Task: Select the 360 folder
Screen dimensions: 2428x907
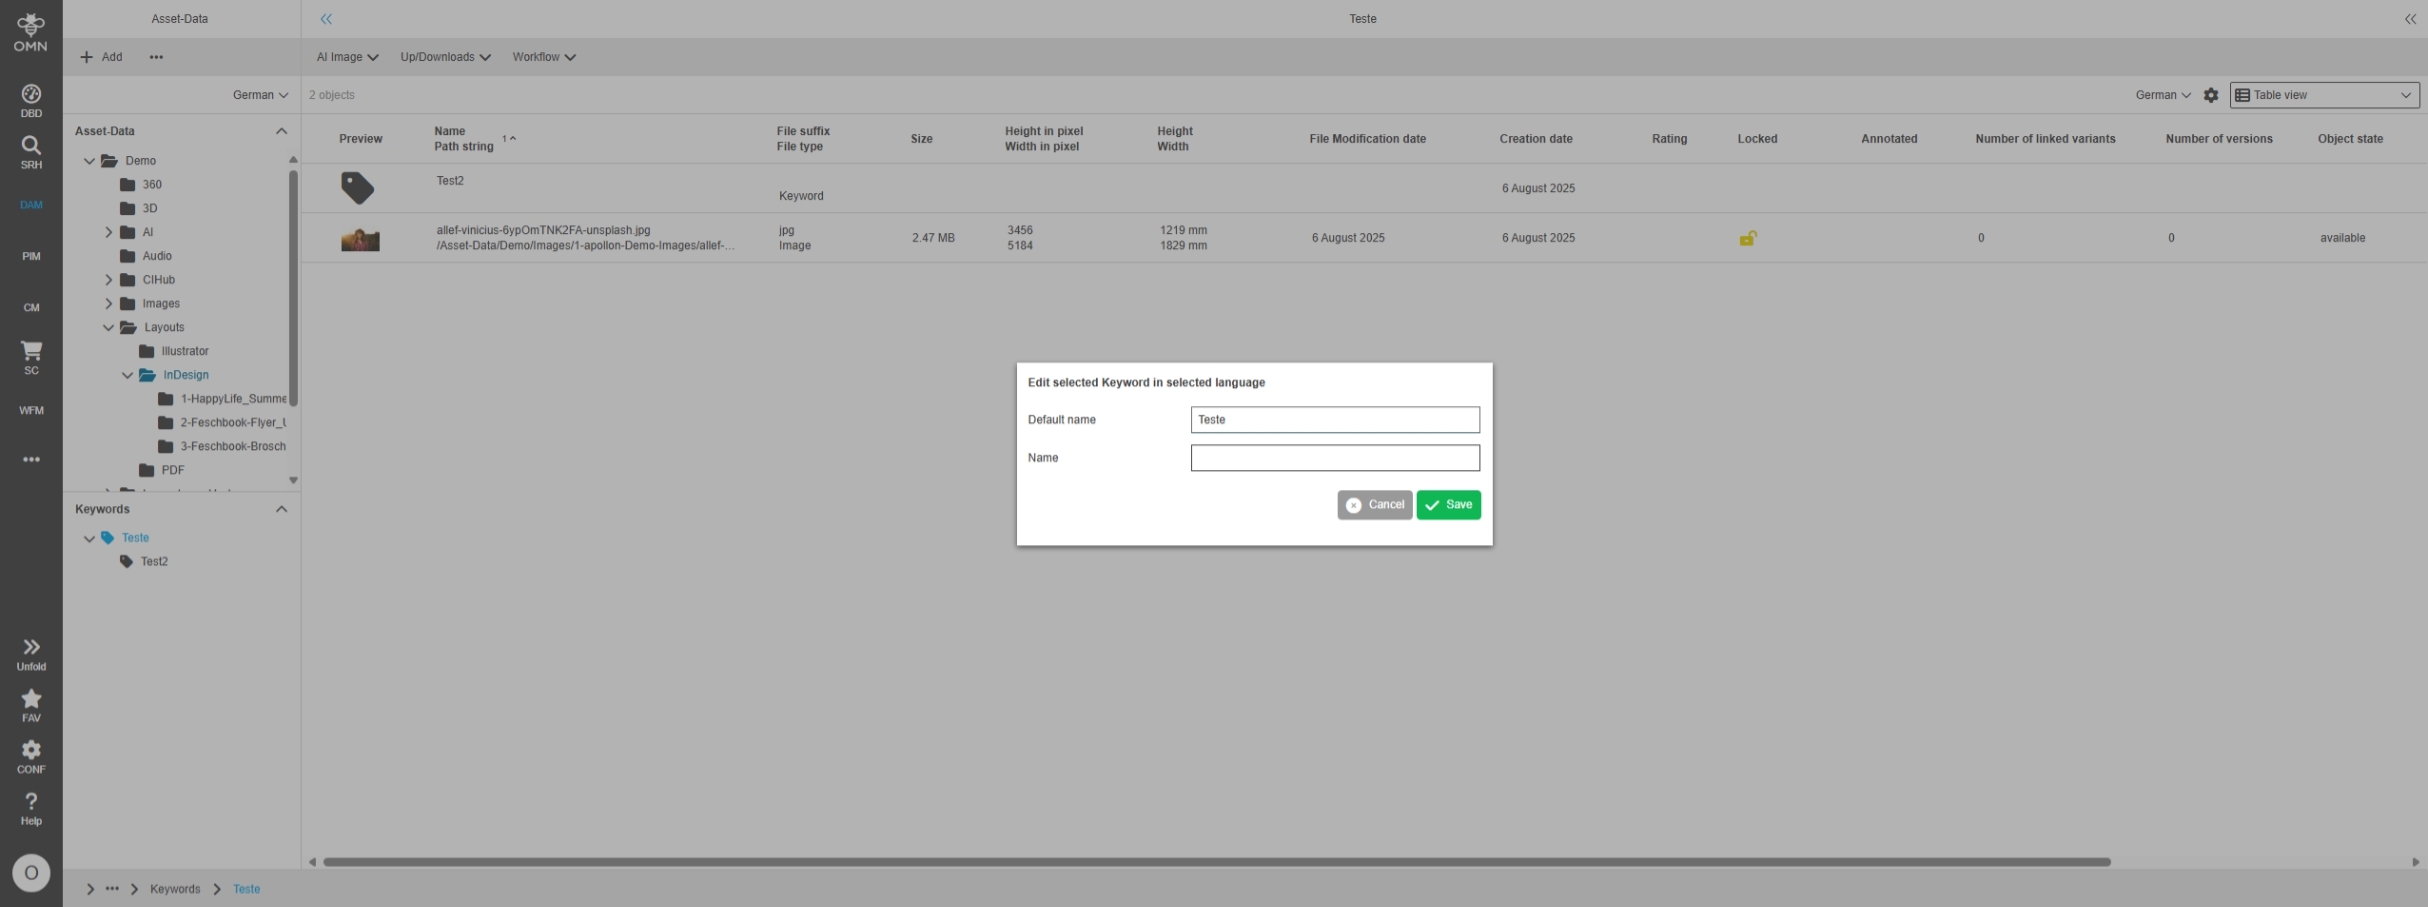Action: click(x=152, y=185)
